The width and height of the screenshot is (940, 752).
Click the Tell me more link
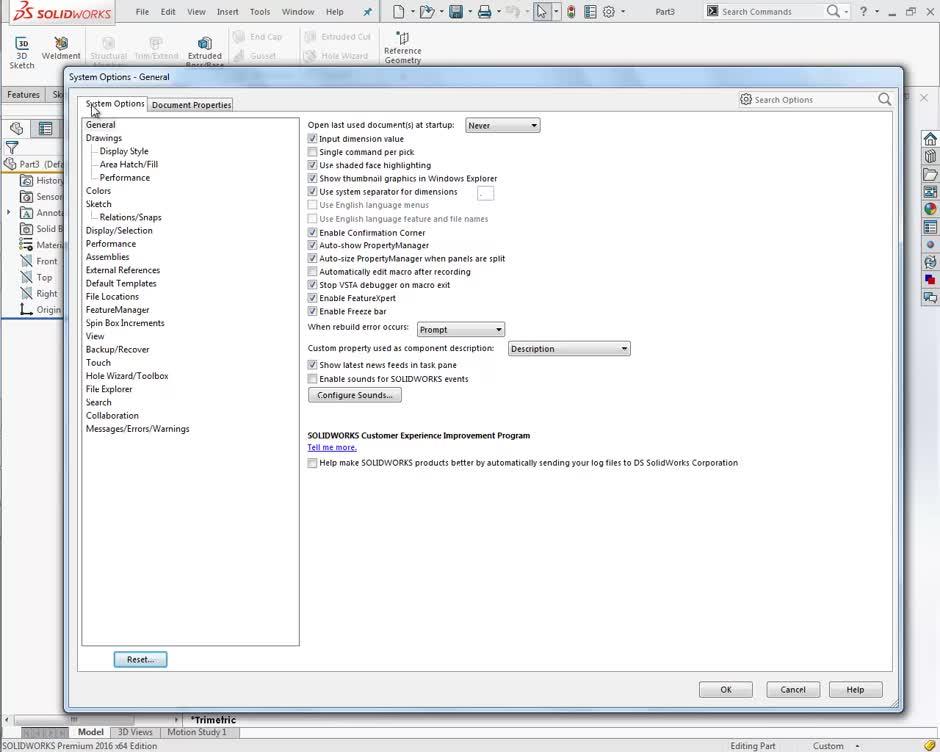click(331, 447)
